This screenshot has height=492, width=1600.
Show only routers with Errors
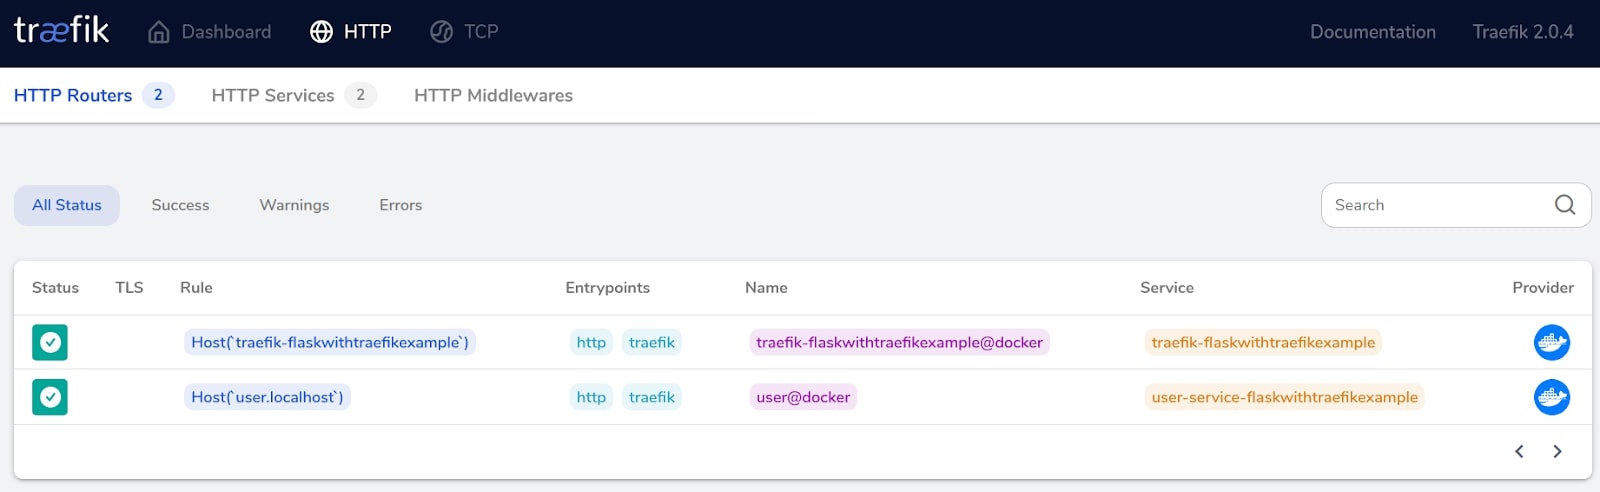pos(401,205)
